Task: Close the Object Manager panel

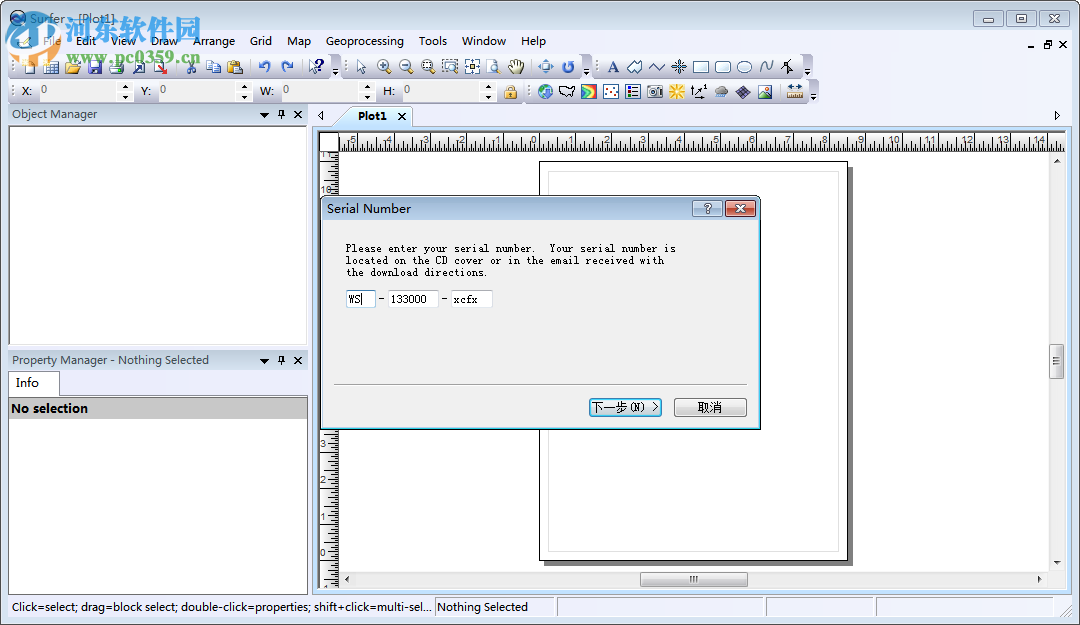Action: [298, 114]
